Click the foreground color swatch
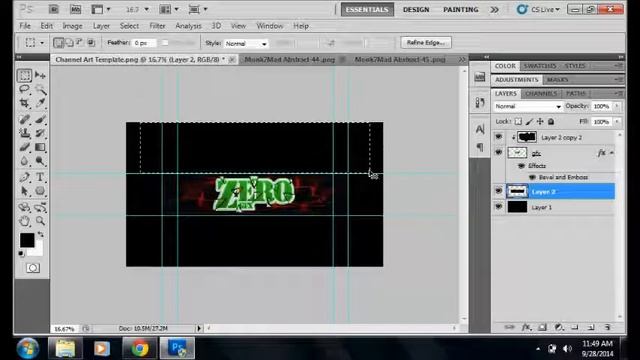The width and height of the screenshot is (640, 360). (x=27, y=240)
